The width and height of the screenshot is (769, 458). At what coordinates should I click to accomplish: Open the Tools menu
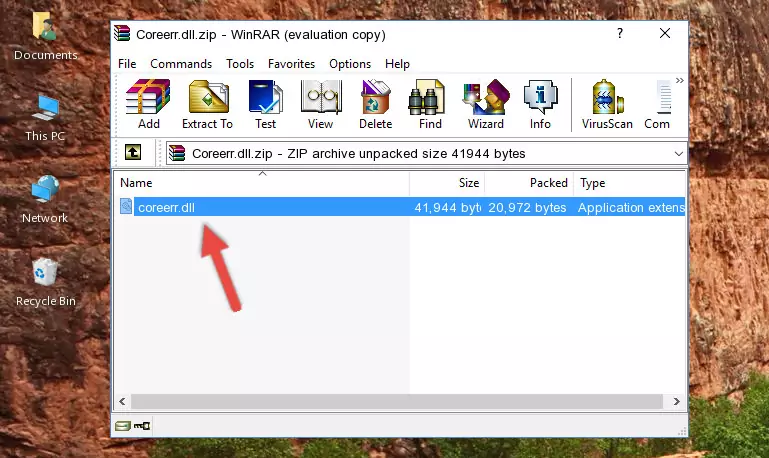point(240,64)
